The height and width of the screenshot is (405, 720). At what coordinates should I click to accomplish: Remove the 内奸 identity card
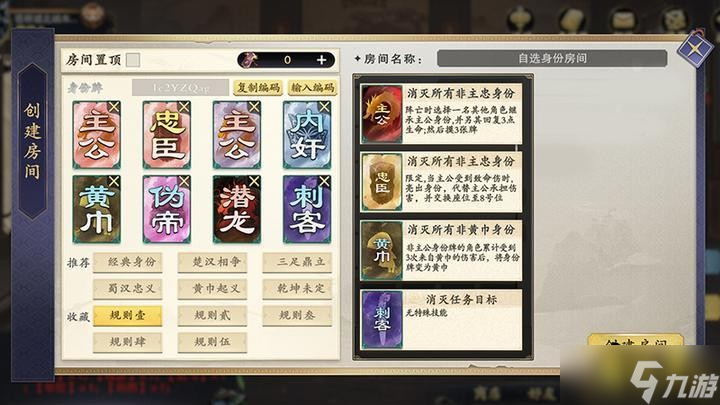324,107
